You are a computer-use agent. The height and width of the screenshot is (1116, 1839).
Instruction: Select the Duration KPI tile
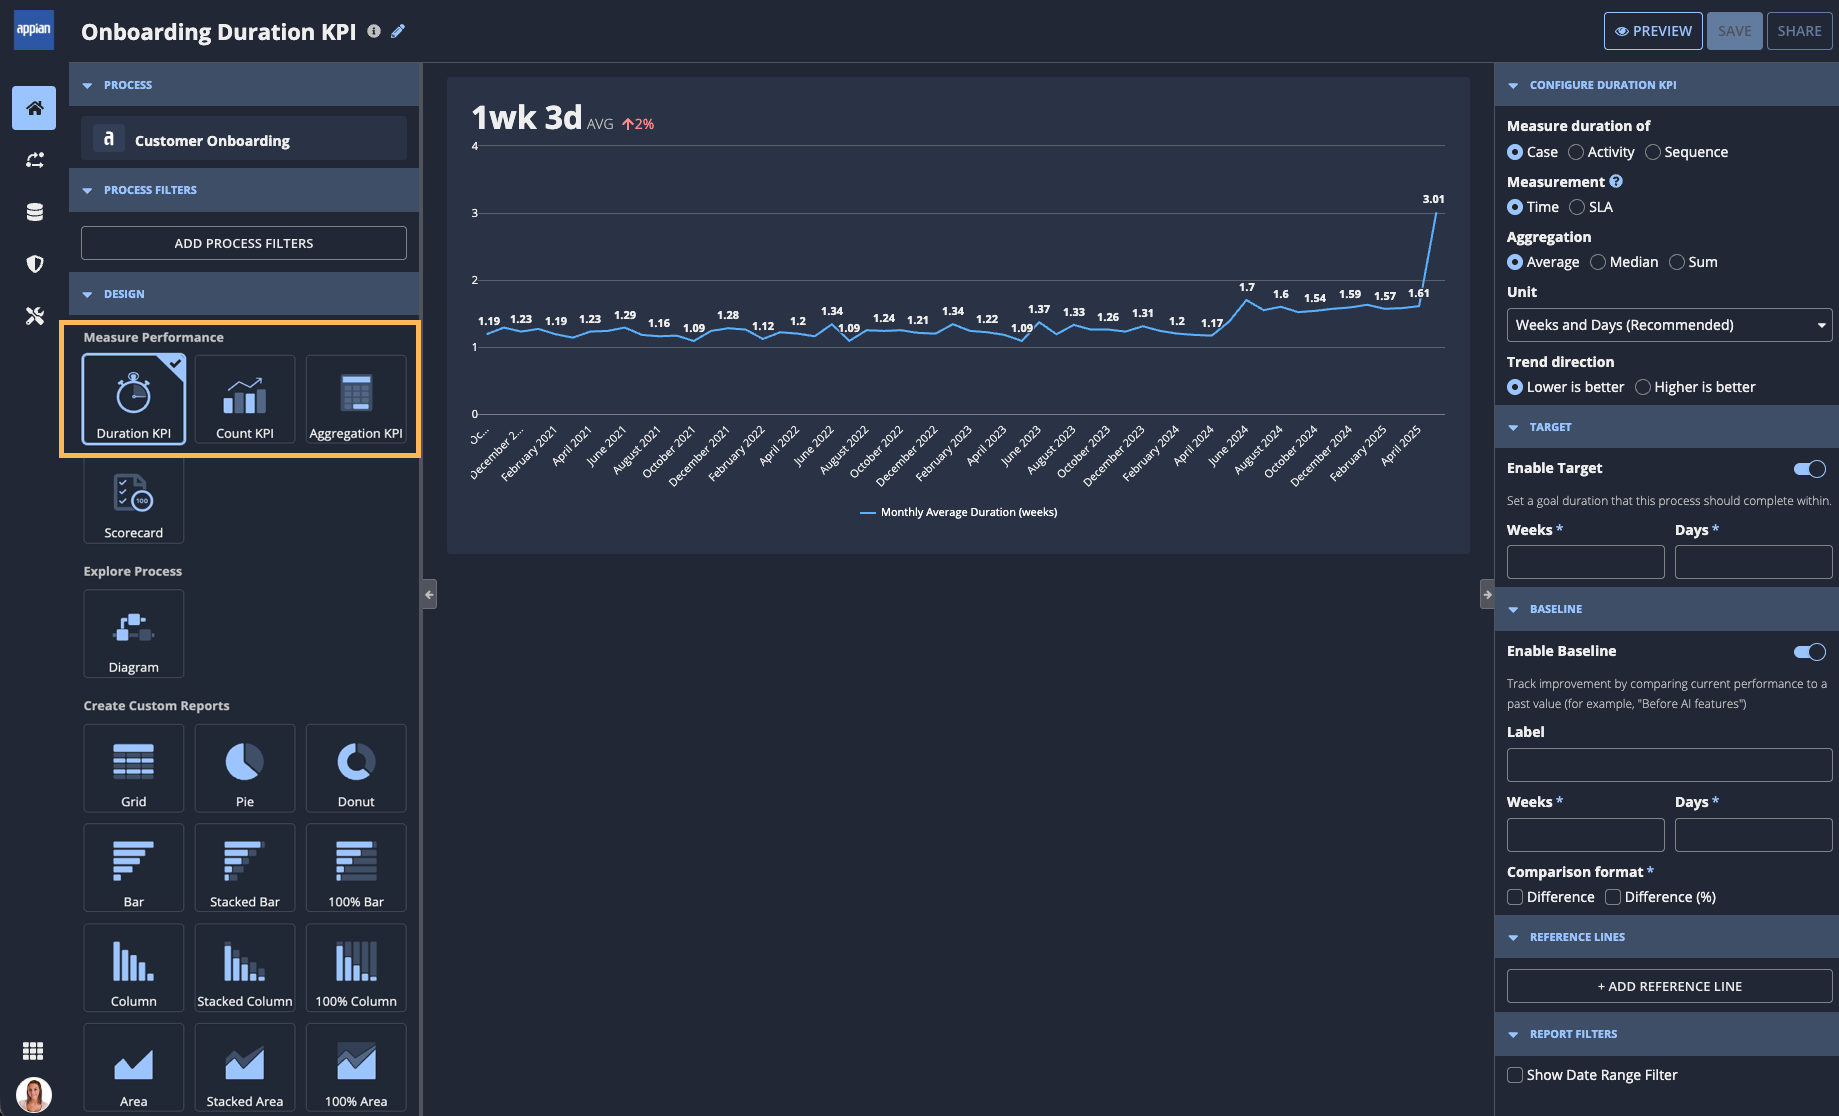134,399
